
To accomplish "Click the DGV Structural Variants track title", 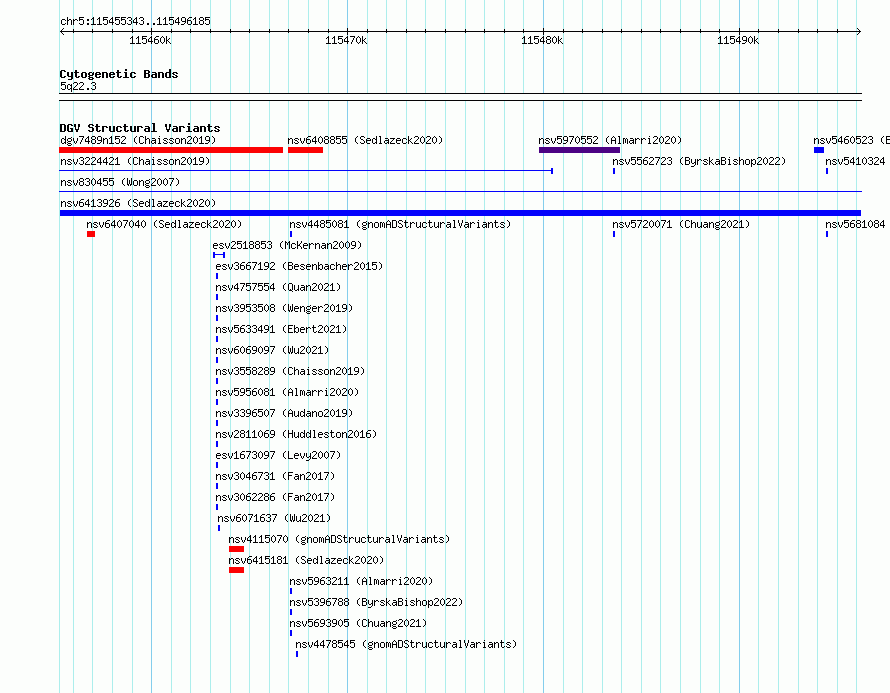I will [x=140, y=128].
